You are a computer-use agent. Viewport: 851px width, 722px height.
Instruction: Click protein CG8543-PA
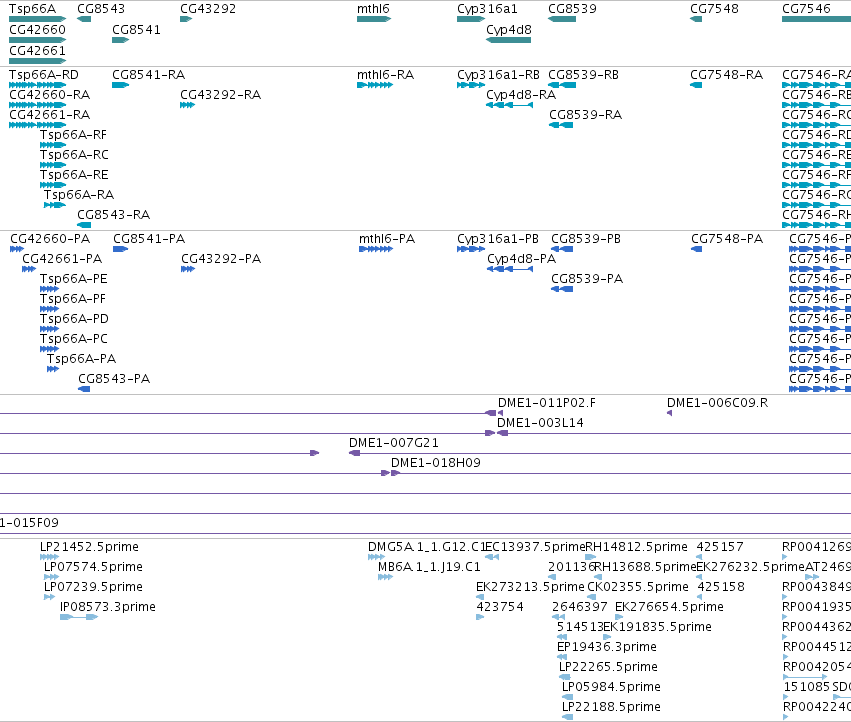pos(84,389)
